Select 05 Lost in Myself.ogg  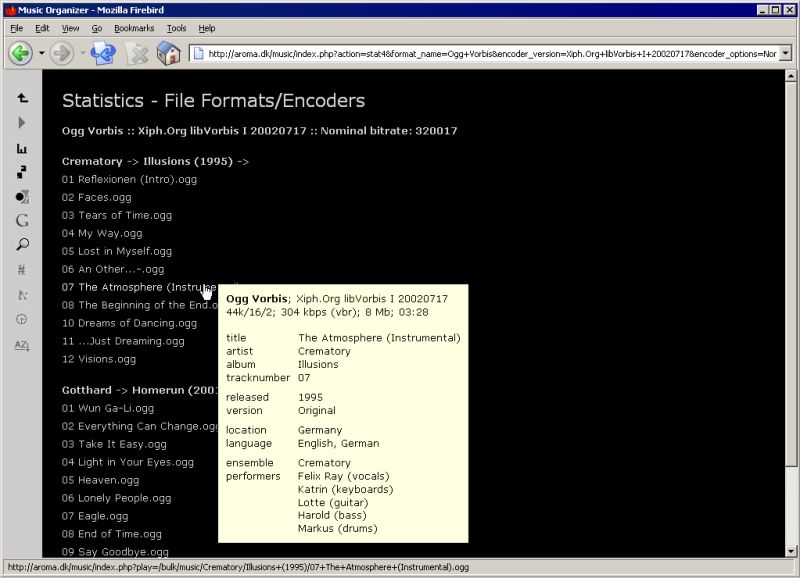click(117, 251)
